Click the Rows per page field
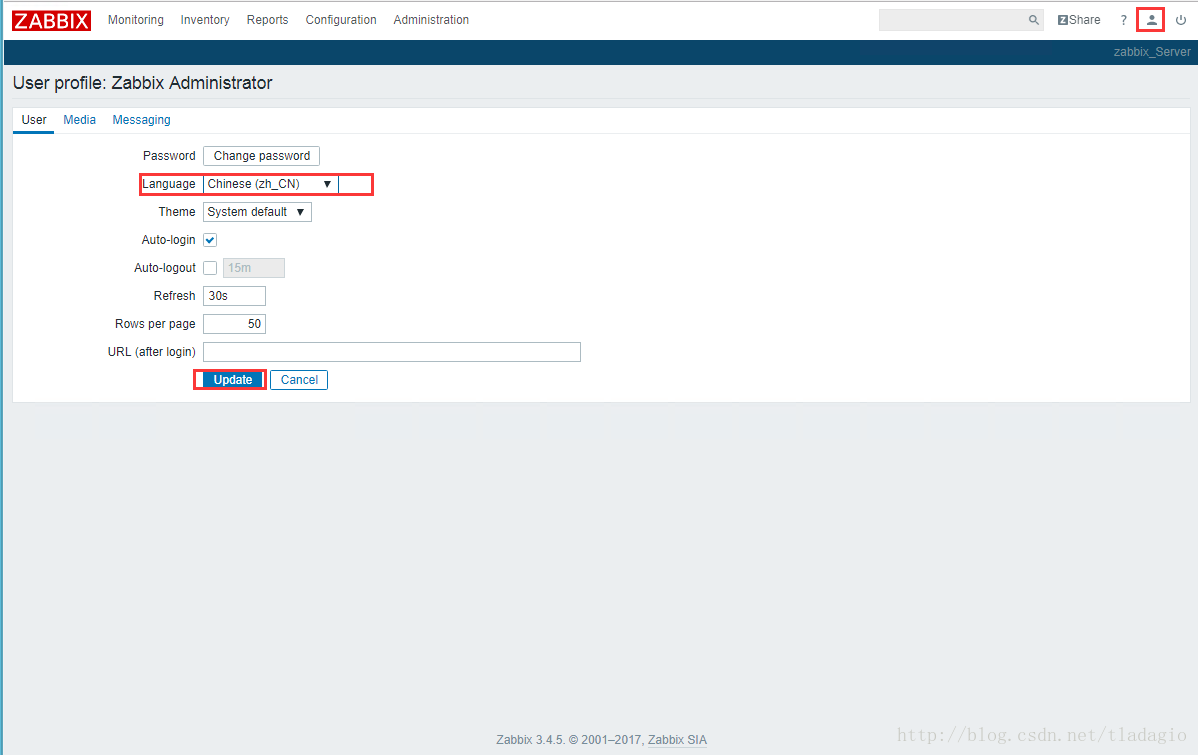Viewport: 1198px width, 755px height. [x=234, y=324]
